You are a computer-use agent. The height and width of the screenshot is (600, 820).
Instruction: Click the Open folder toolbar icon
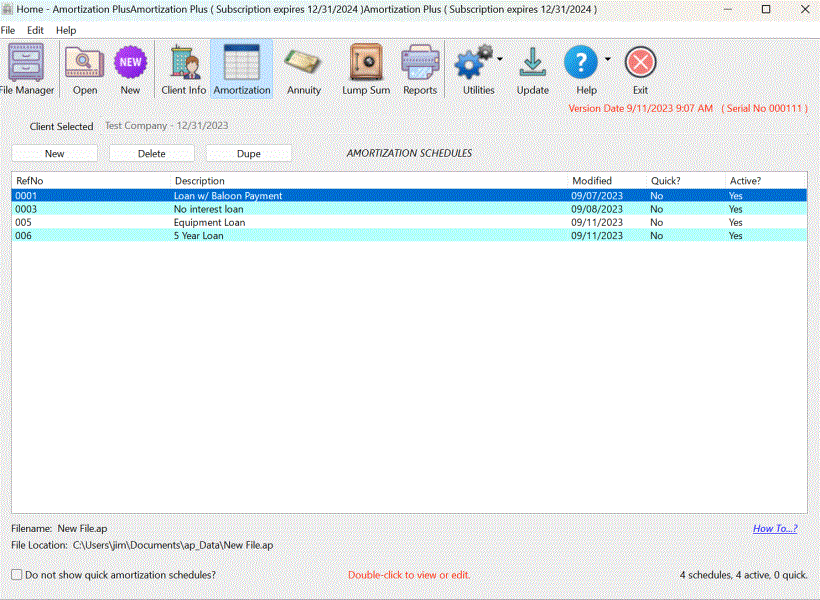point(84,63)
